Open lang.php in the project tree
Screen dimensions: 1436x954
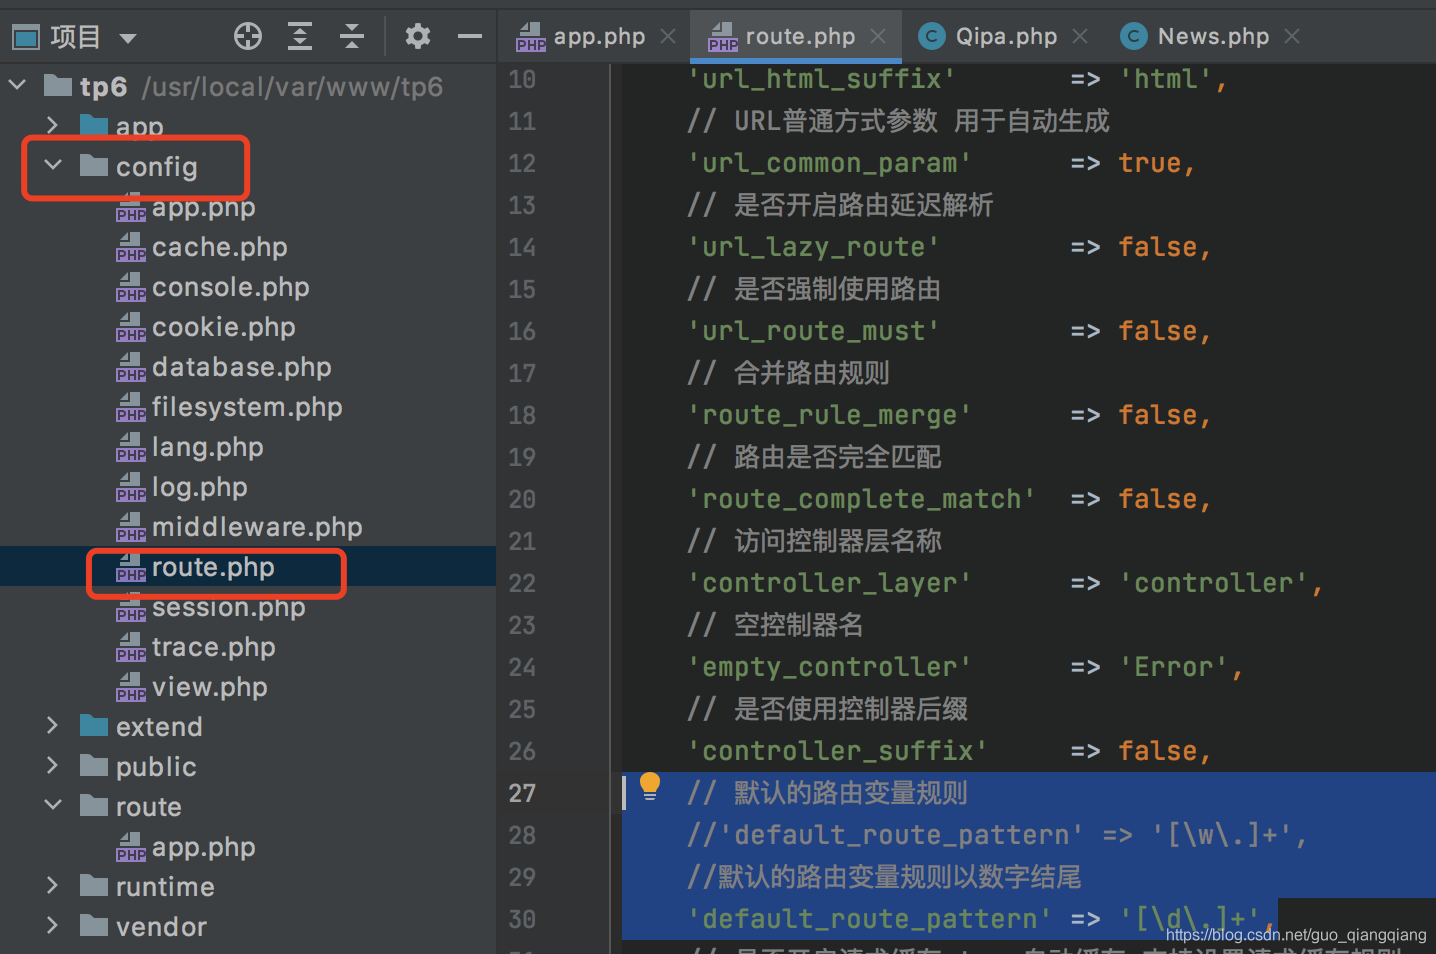coord(208,447)
